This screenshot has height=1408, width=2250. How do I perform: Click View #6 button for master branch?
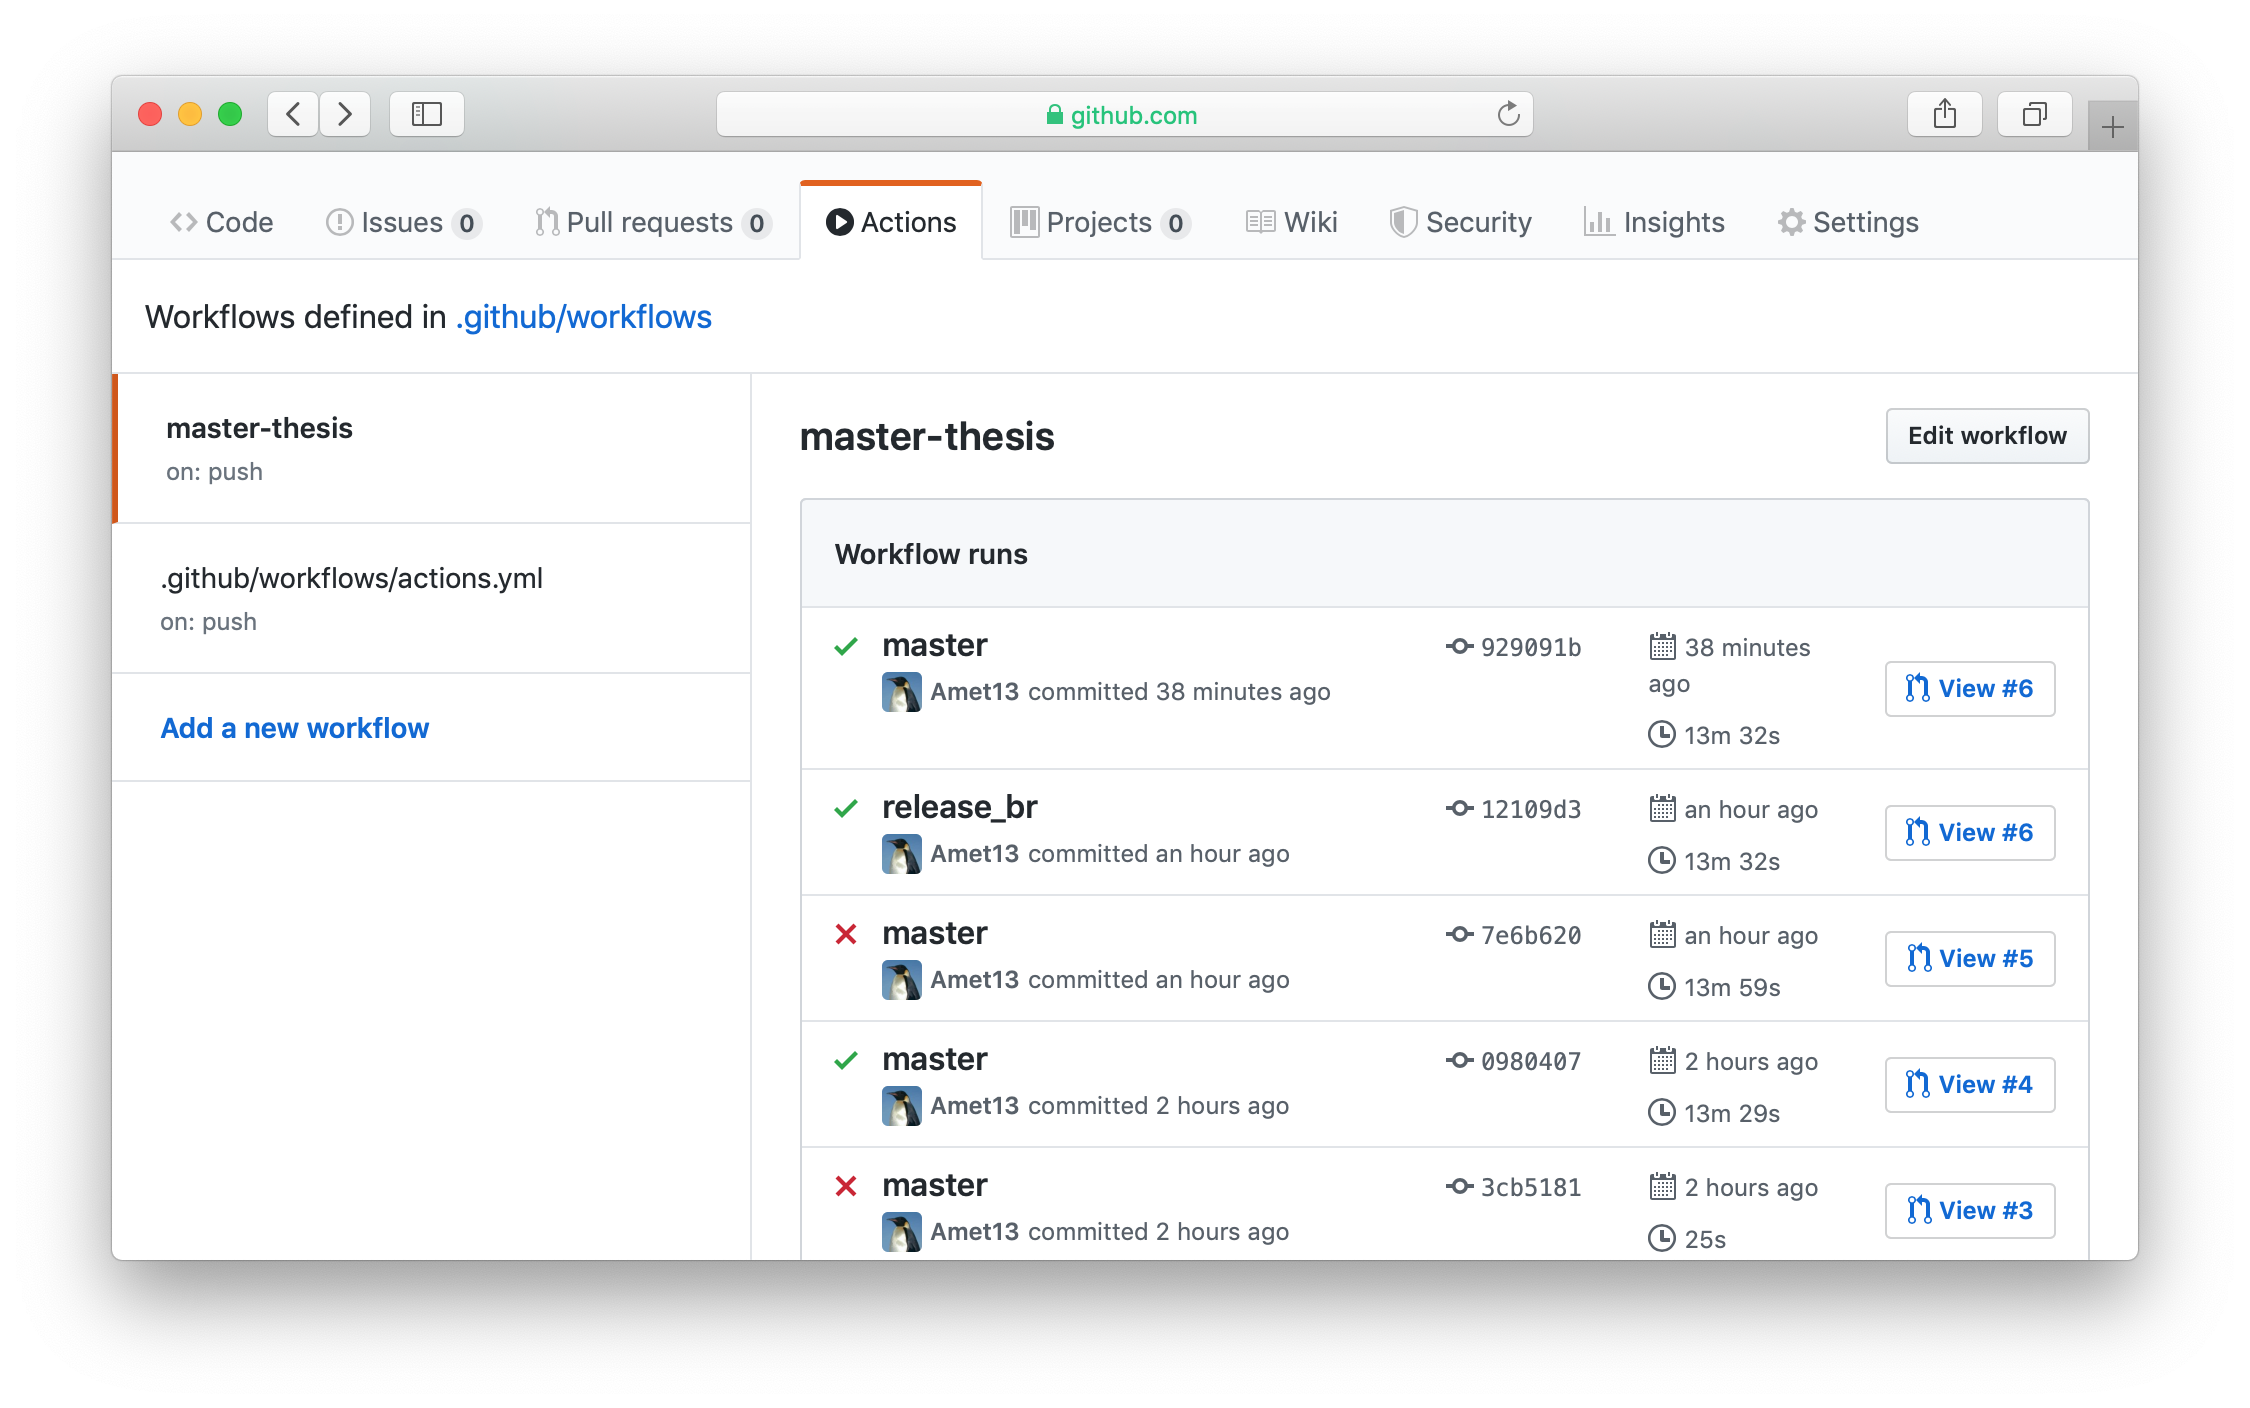(x=1968, y=686)
